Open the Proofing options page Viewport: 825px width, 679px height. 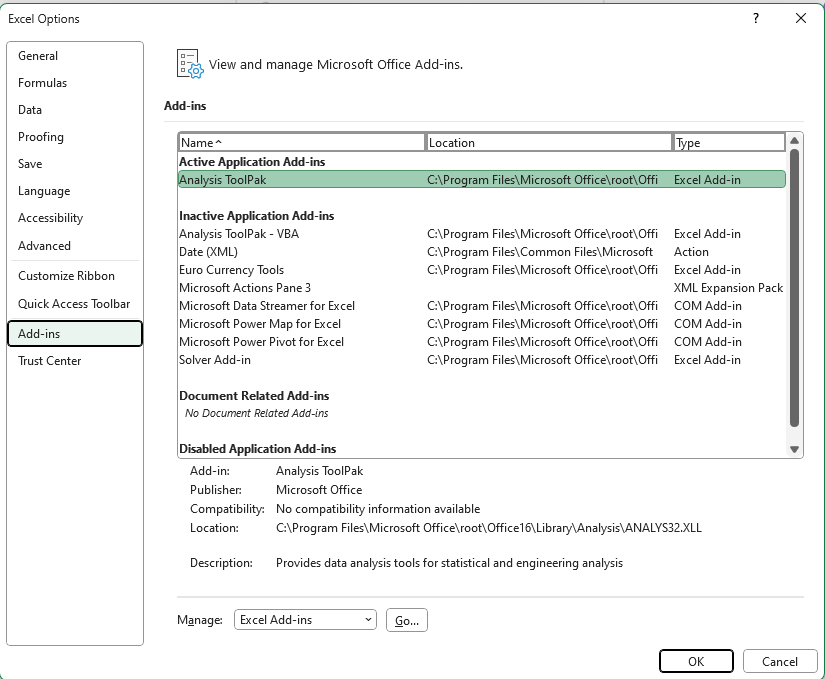[41, 137]
